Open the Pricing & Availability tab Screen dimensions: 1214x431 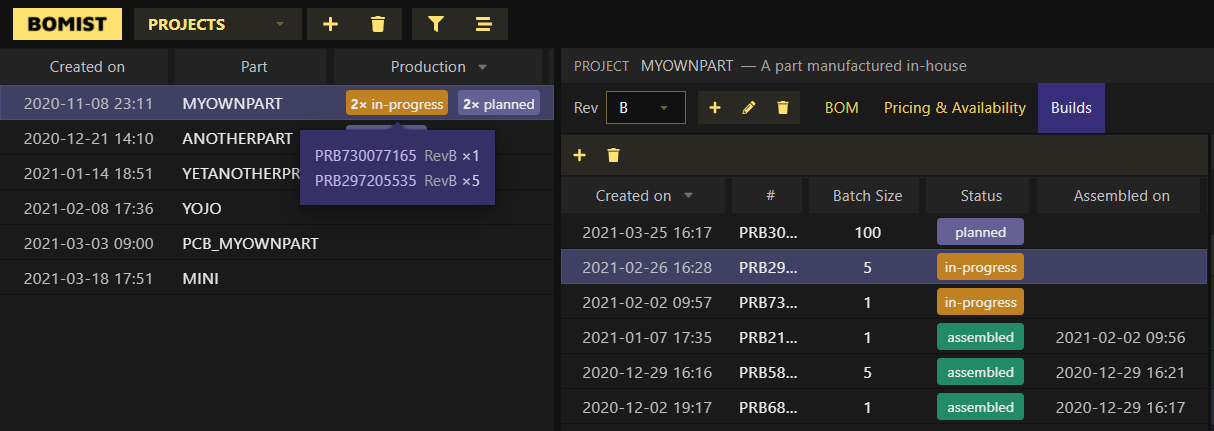tap(955, 108)
